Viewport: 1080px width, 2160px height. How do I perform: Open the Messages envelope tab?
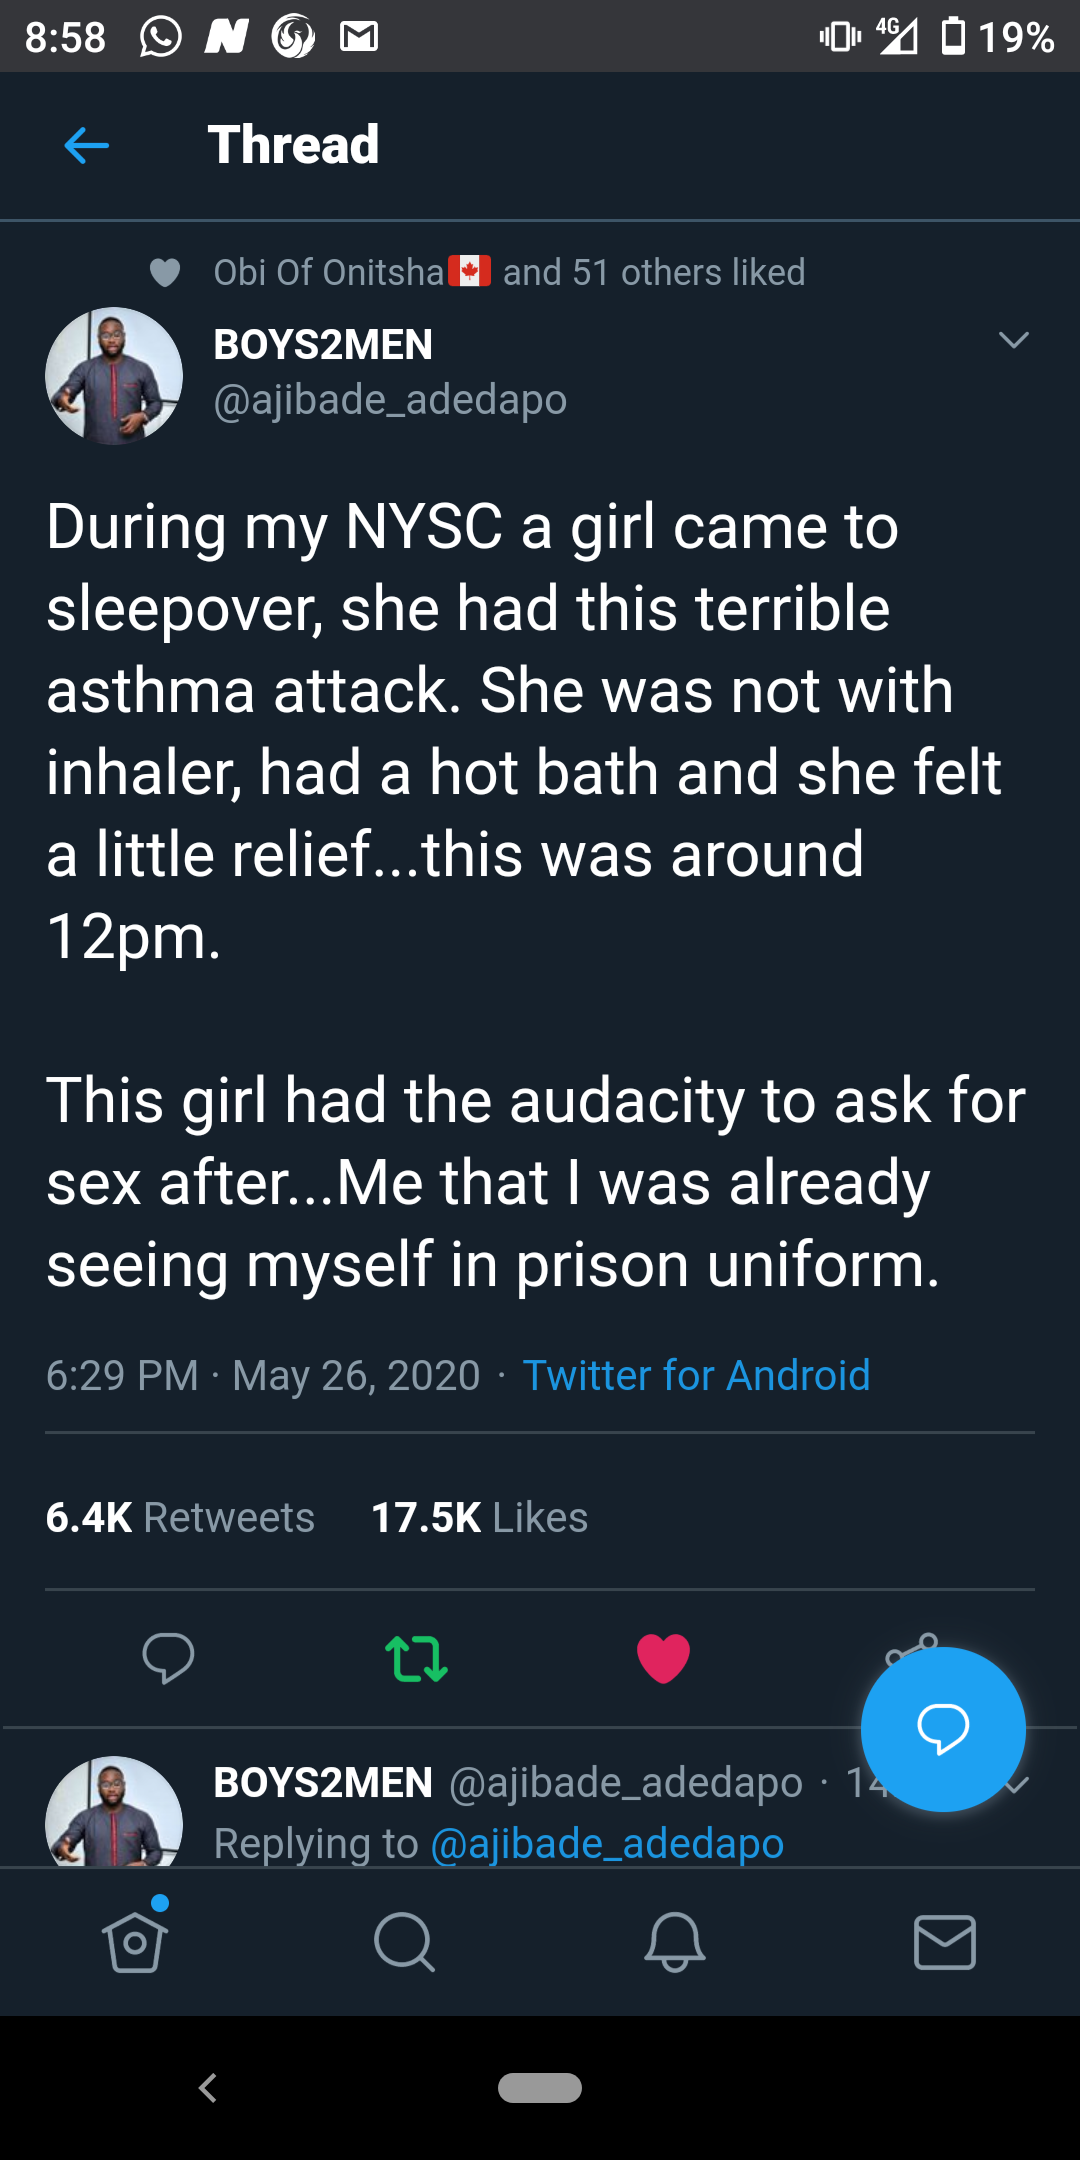[945, 1942]
